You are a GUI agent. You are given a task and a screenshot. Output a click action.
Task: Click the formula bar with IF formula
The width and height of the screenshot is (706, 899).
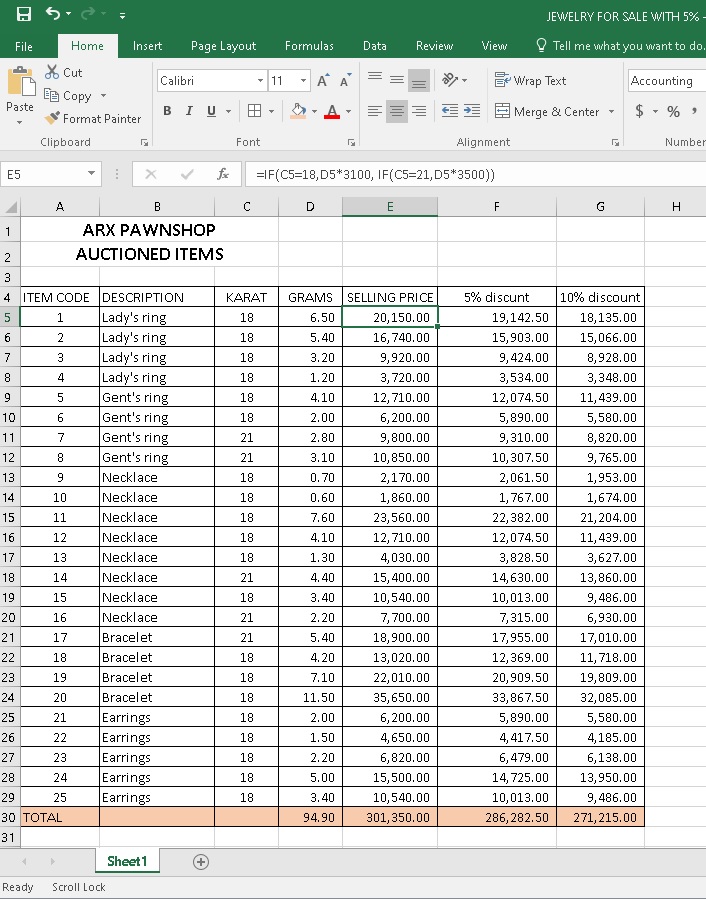pyautogui.click(x=475, y=174)
